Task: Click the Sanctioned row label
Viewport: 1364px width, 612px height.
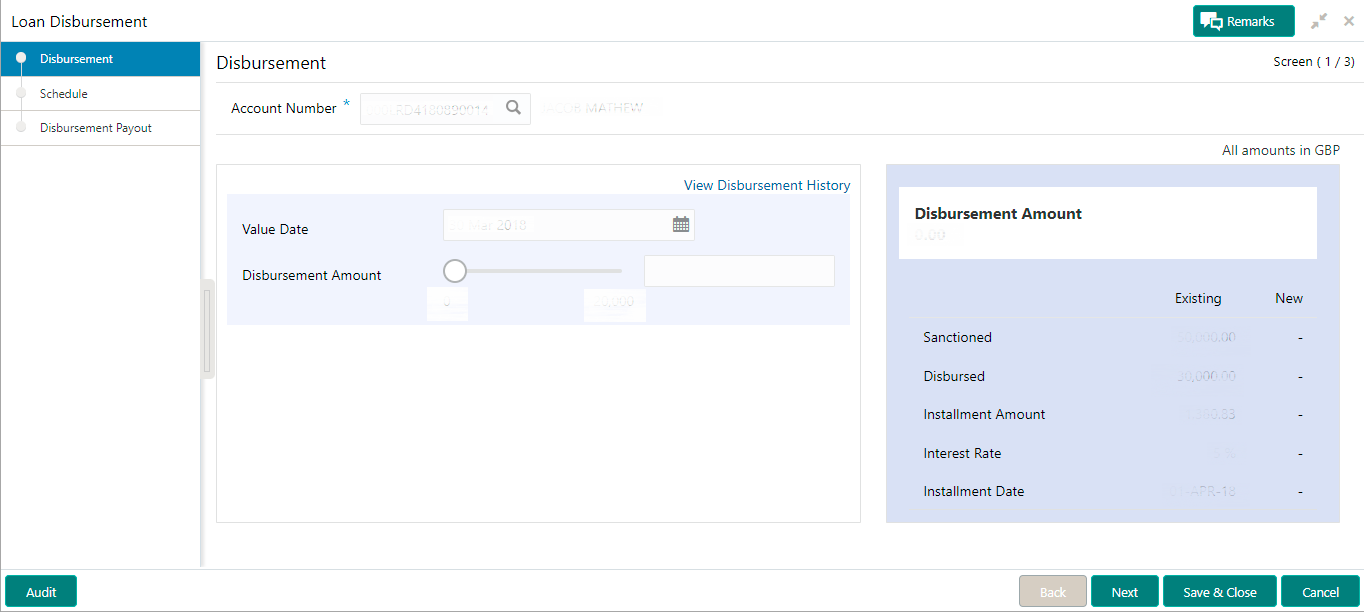Action: 958,337
